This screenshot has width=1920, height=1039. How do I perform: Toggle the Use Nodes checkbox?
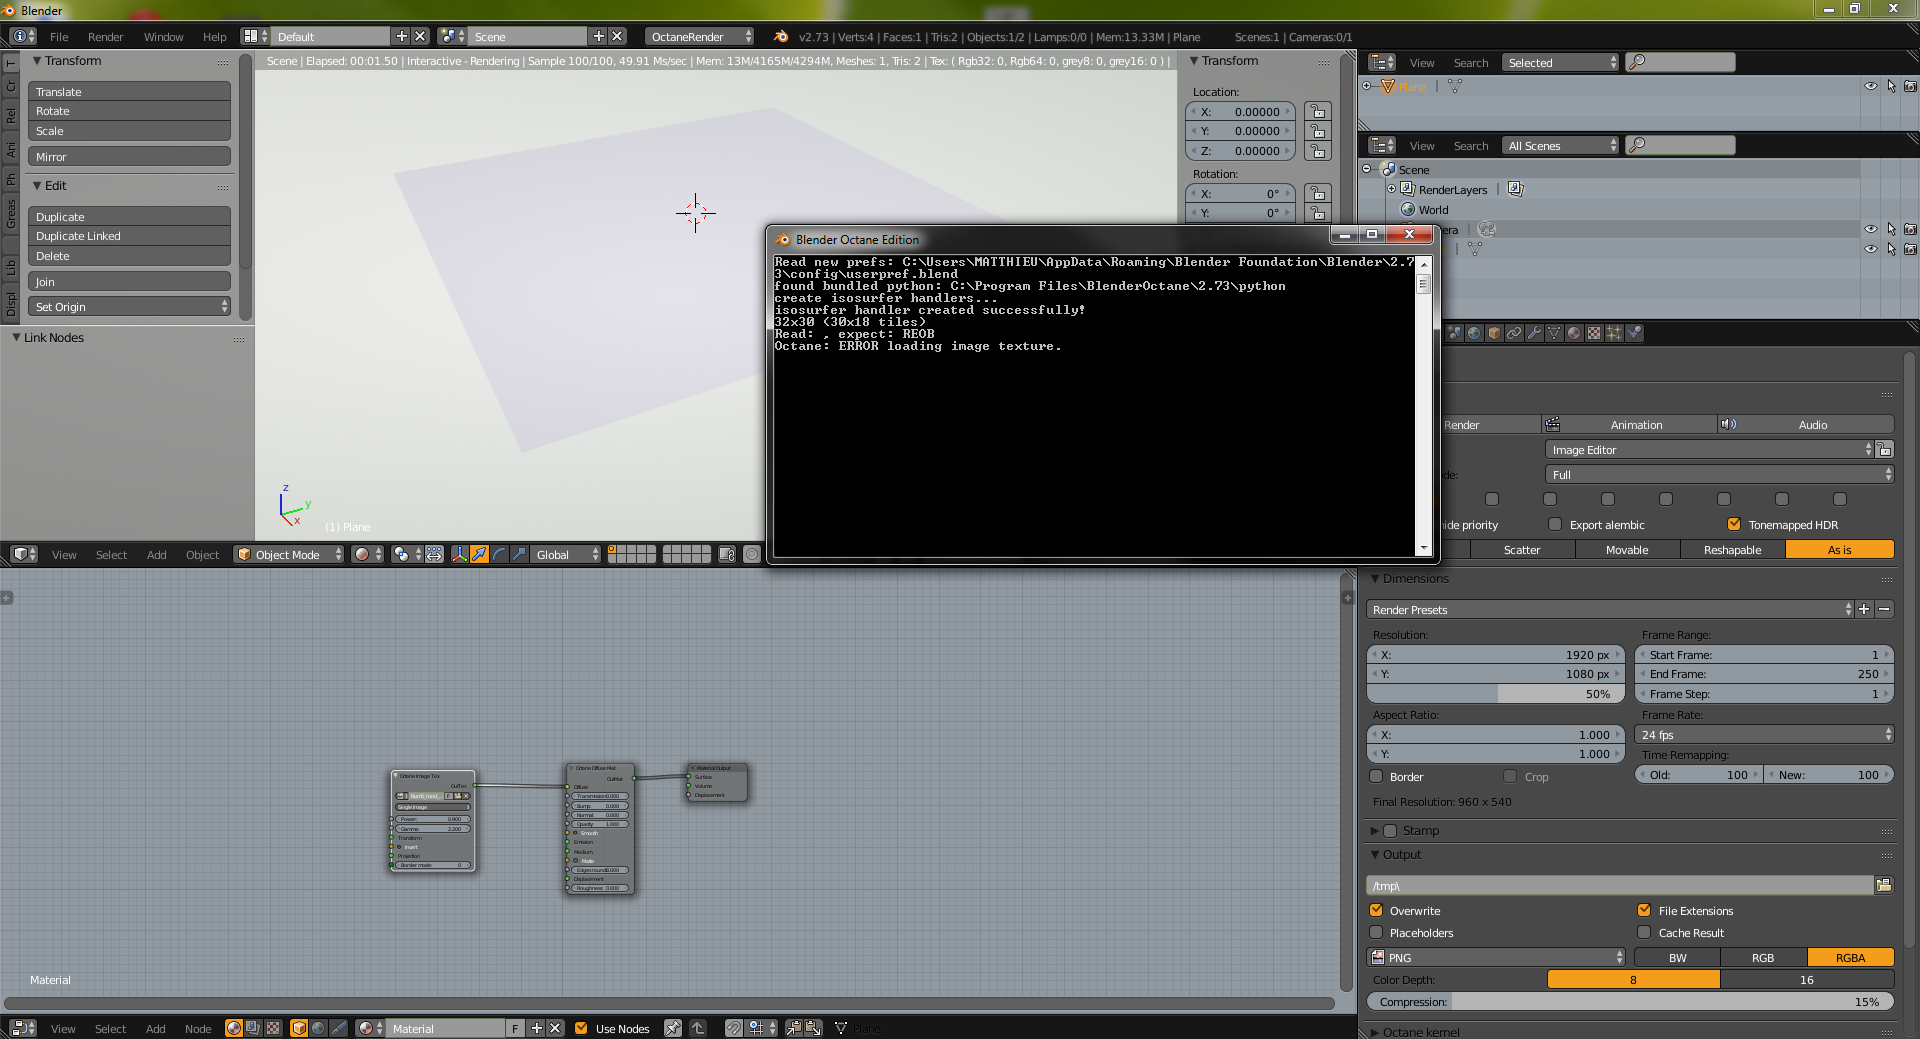pyautogui.click(x=581, y=1028)
